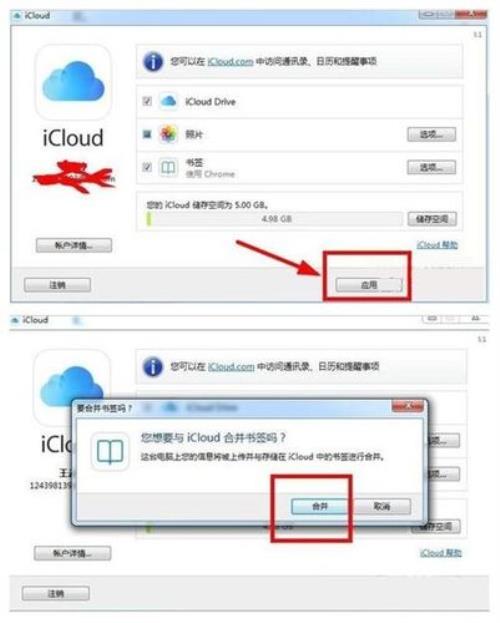Toggle the Bookmarks checkbox

click(147, 167)
